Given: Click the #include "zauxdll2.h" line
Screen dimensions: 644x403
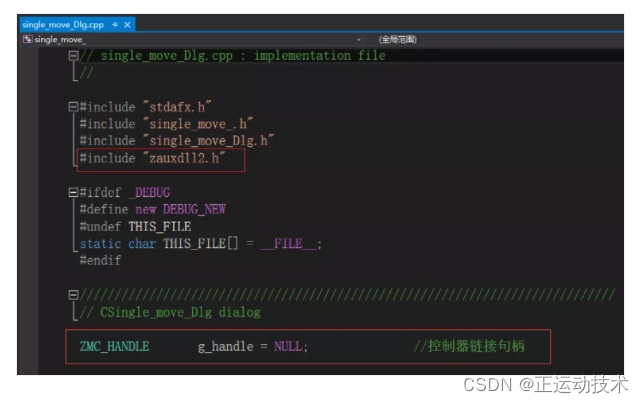Looking at the screenshot, I should click(152, 158).
